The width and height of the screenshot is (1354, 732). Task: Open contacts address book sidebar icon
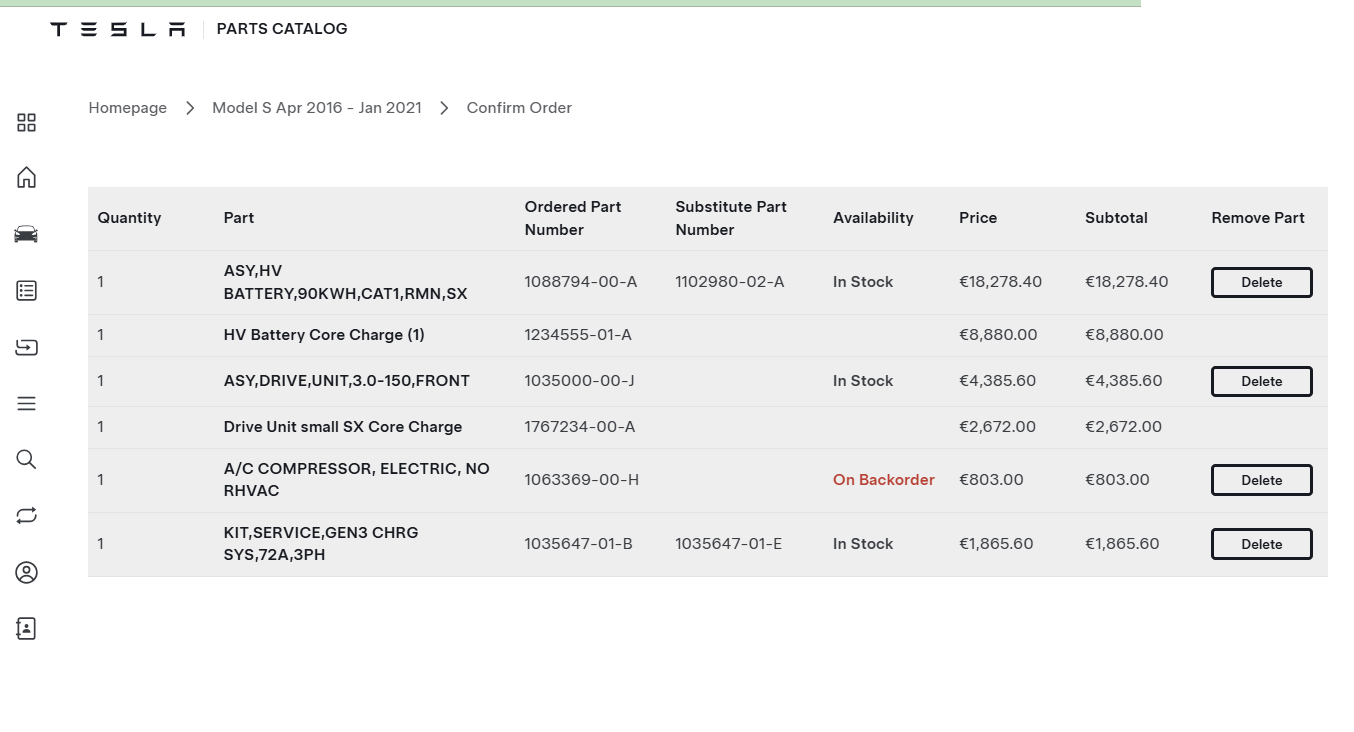pyautogui.click(x=27, y=628)
